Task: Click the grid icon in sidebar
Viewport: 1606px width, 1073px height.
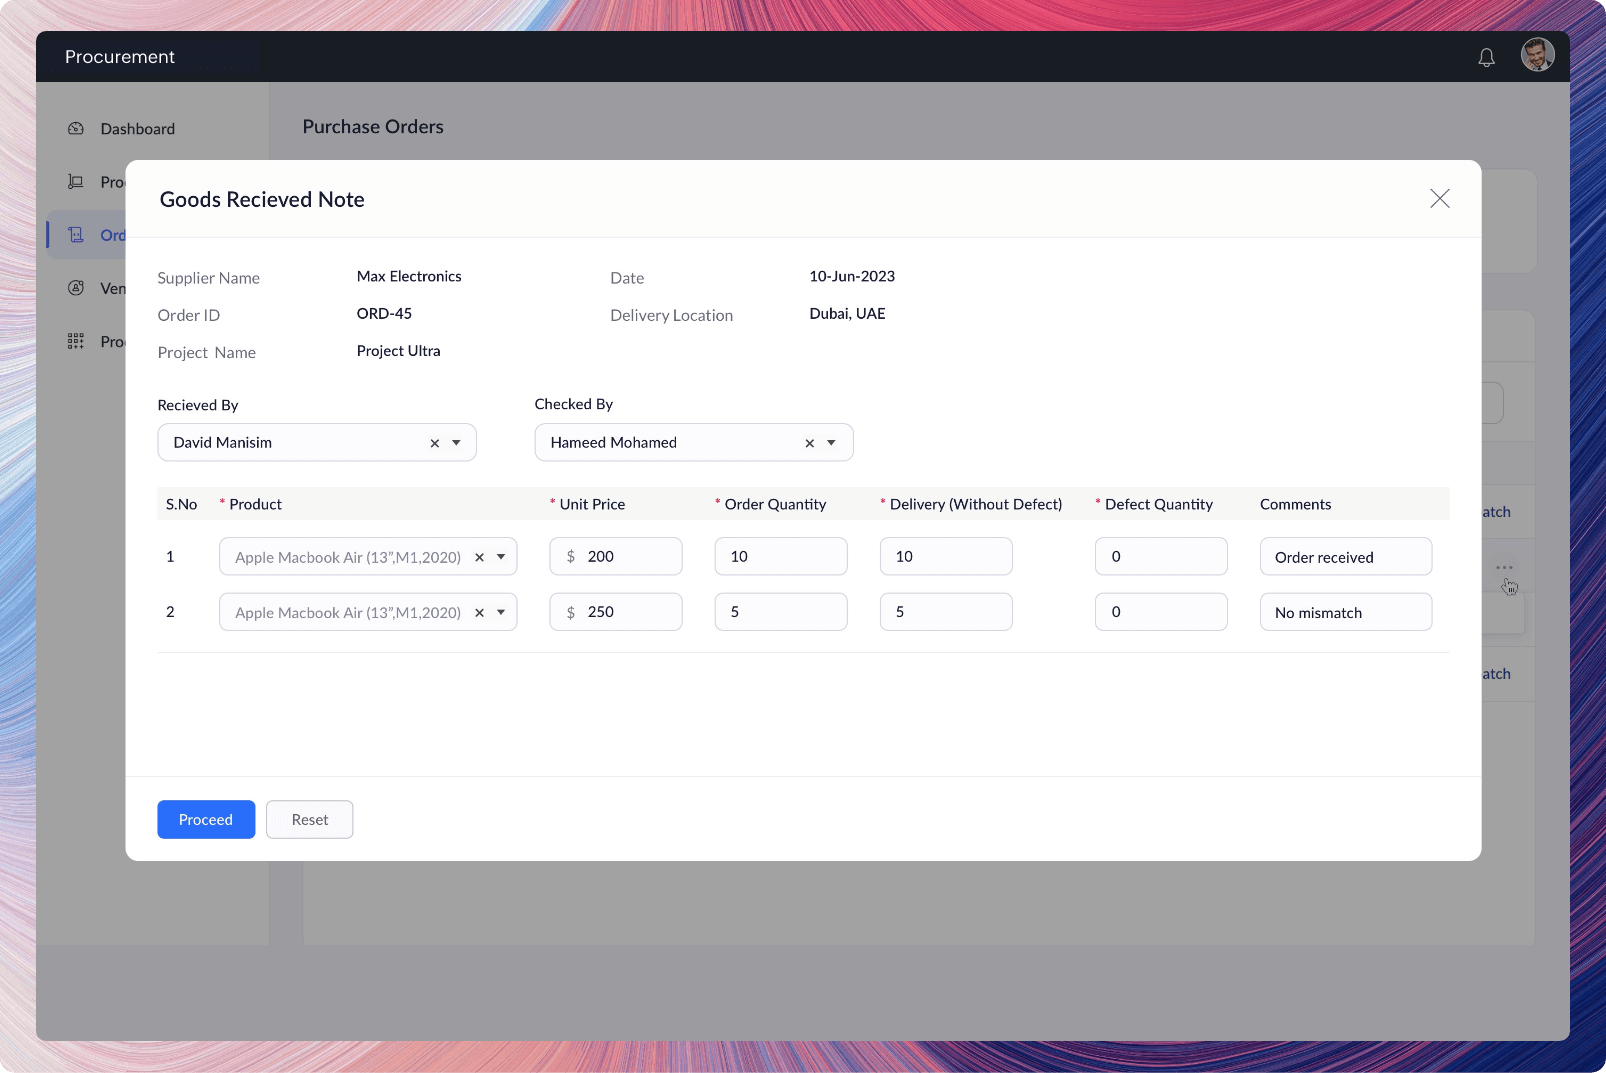Action: click(76, 341)
